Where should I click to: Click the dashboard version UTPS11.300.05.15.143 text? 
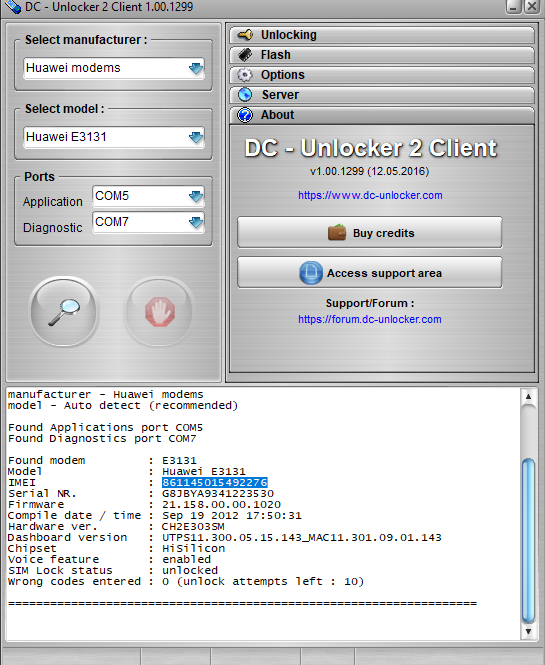[232, 538]
